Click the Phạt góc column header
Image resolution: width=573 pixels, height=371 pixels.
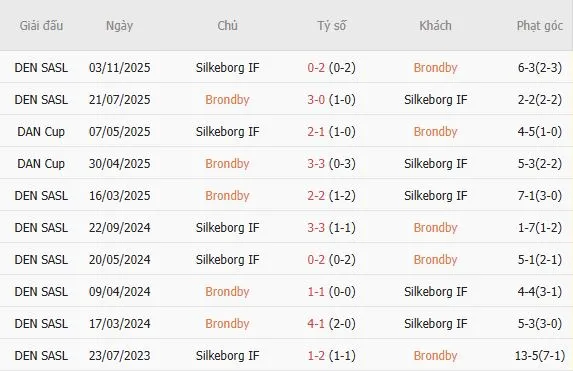coord(540,26)
